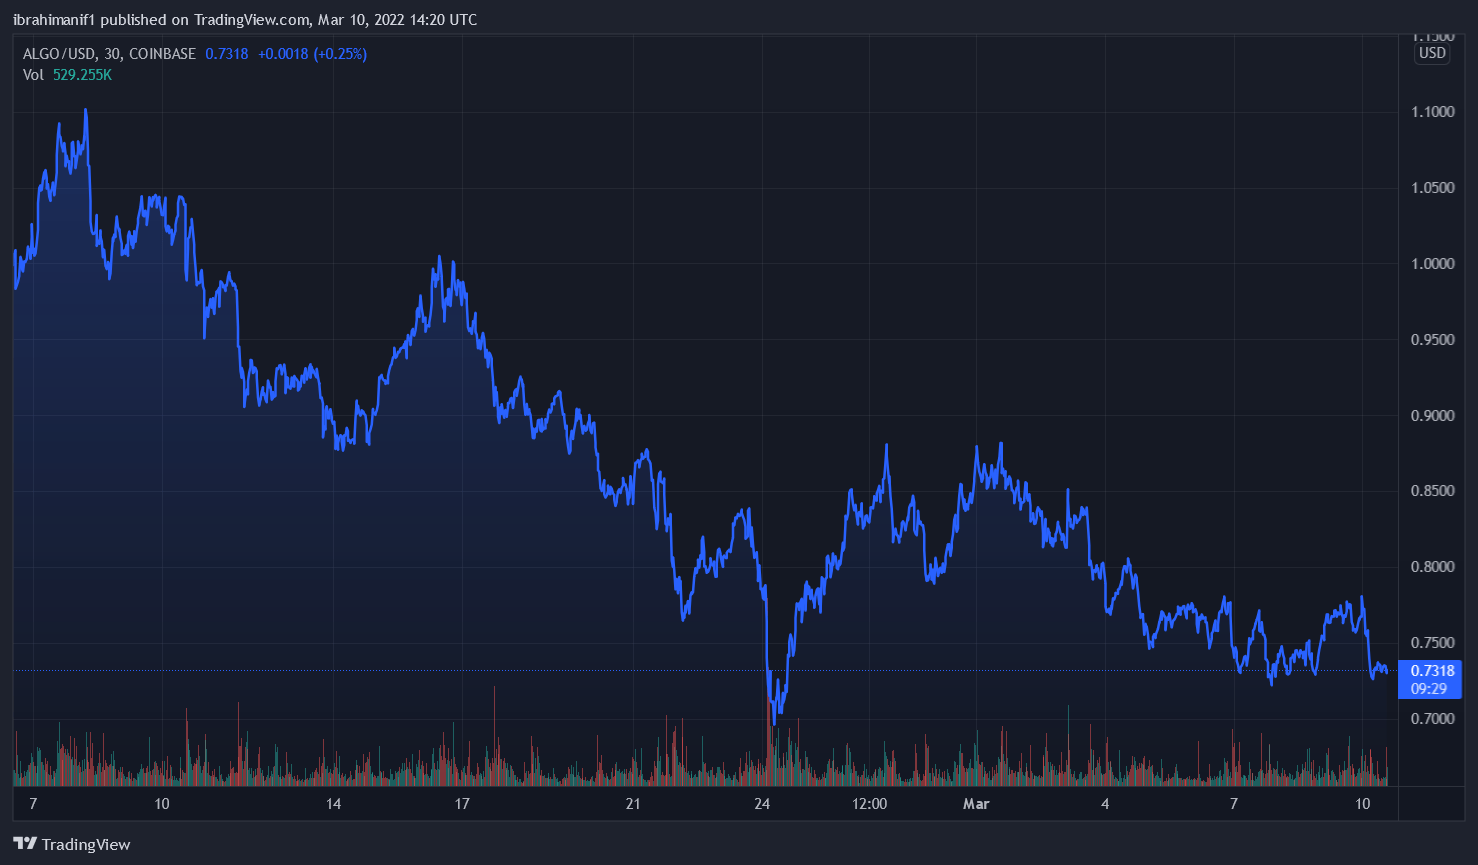Click the Vol indicator legend label
Viewport: 1478px width, 865px height.
point(33,75)
